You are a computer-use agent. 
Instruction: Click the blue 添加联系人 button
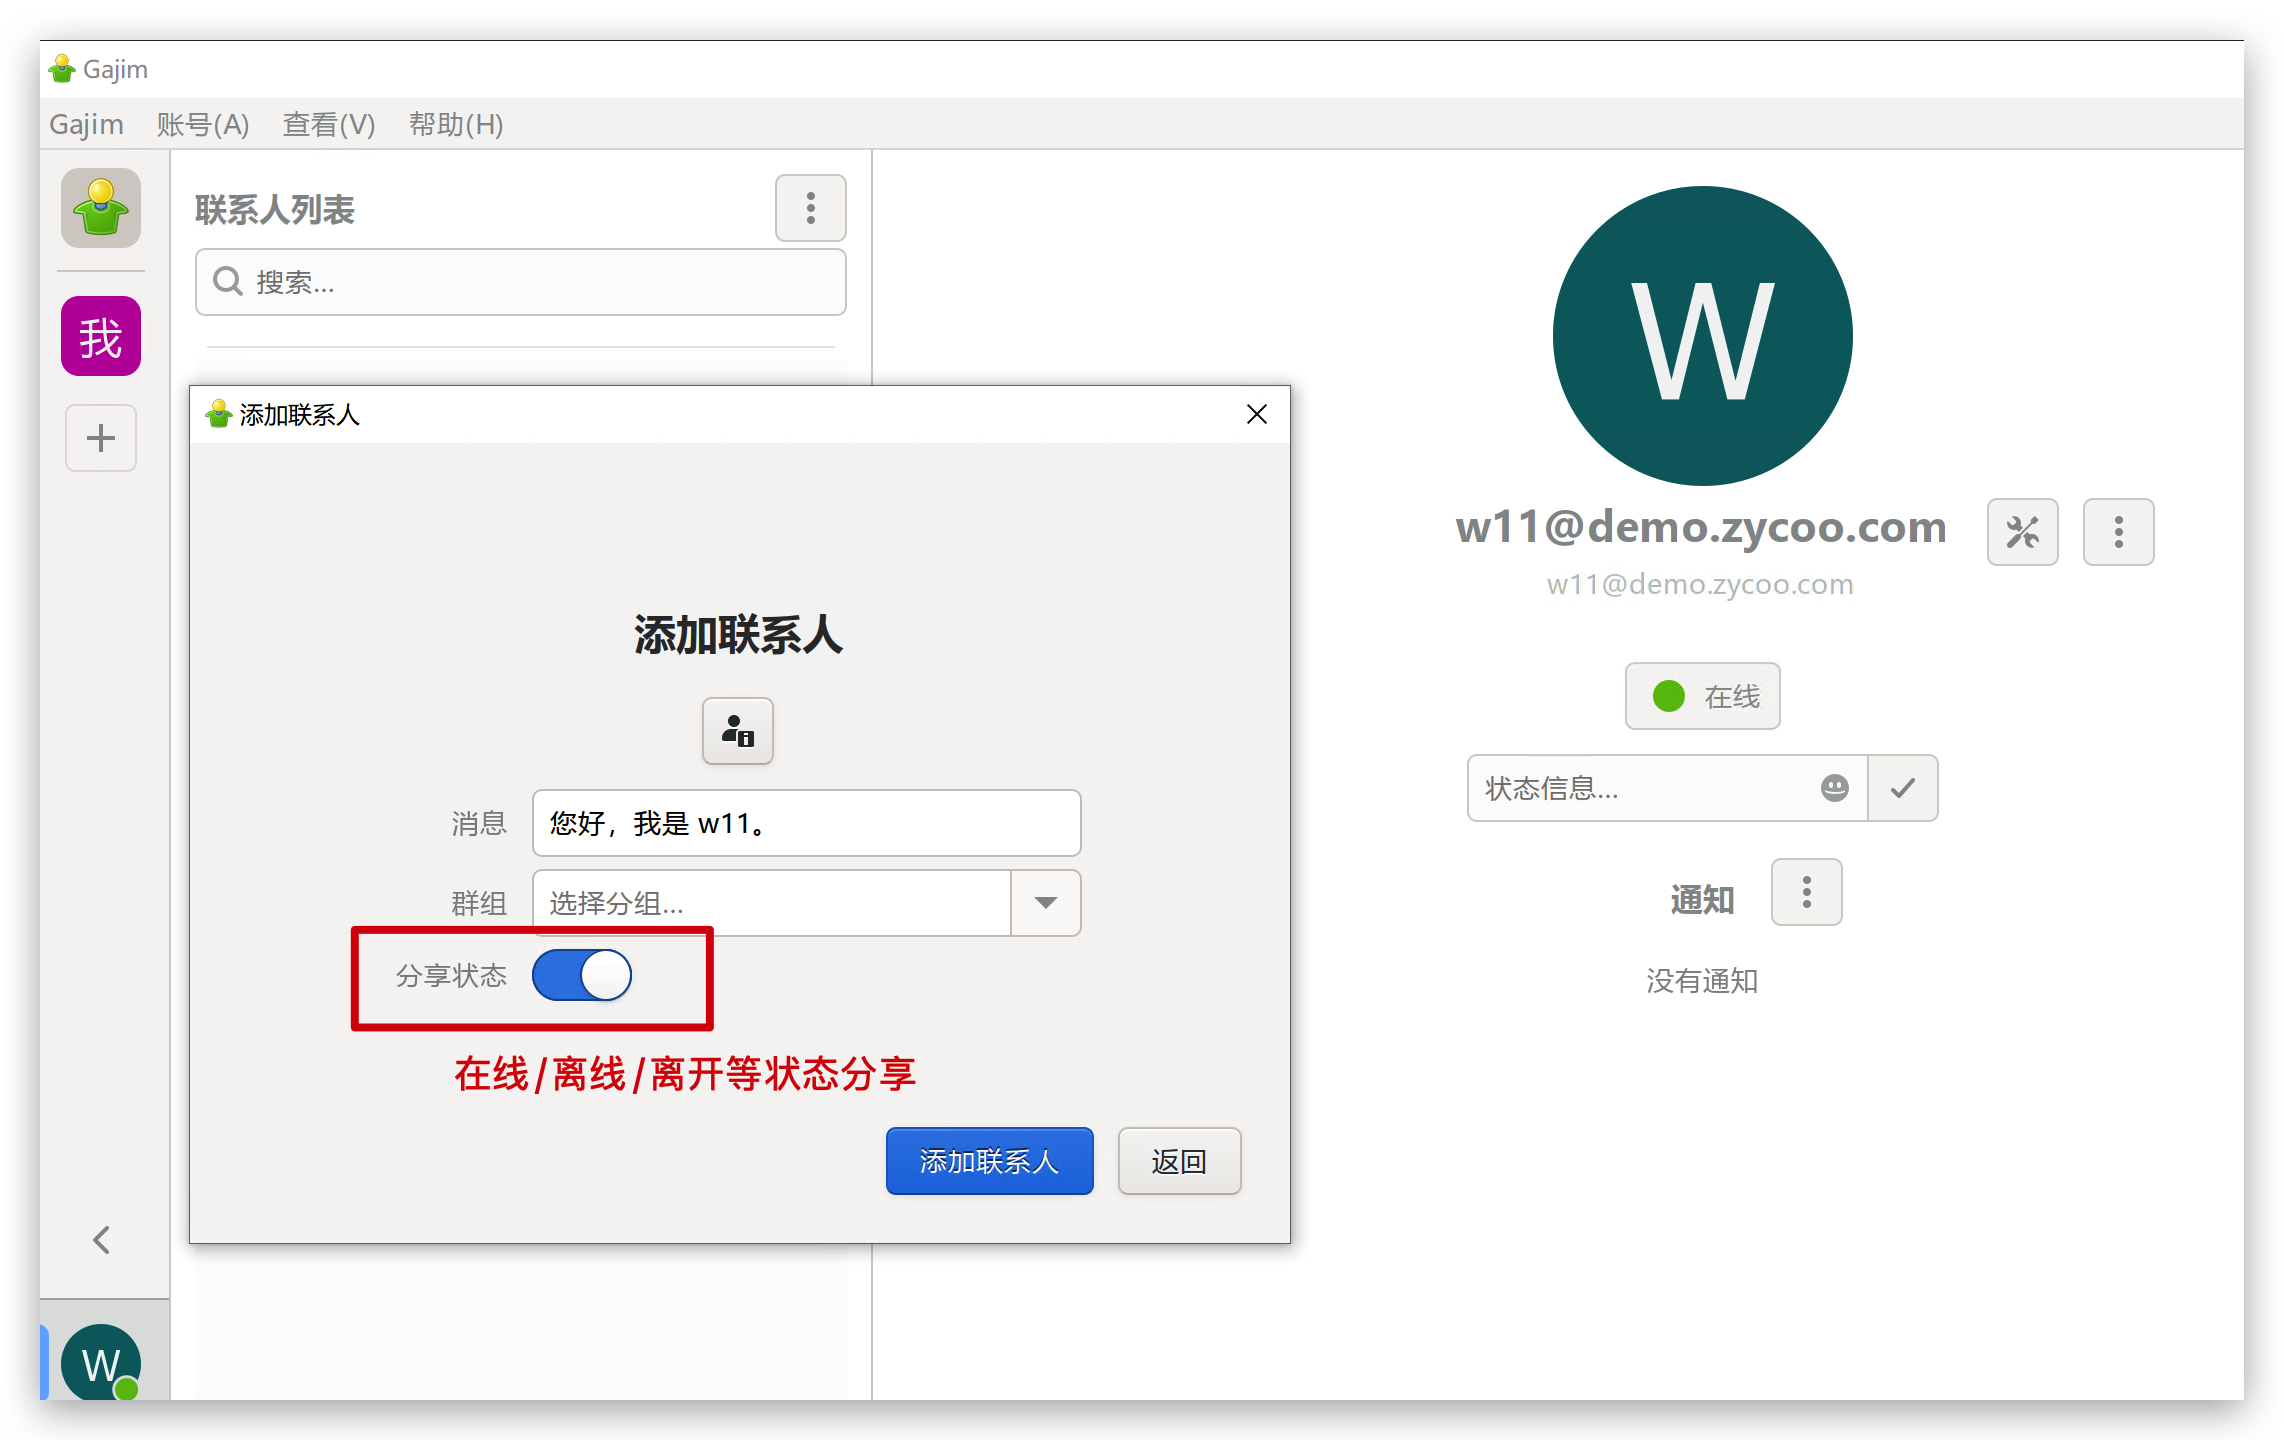point(990,1161)
